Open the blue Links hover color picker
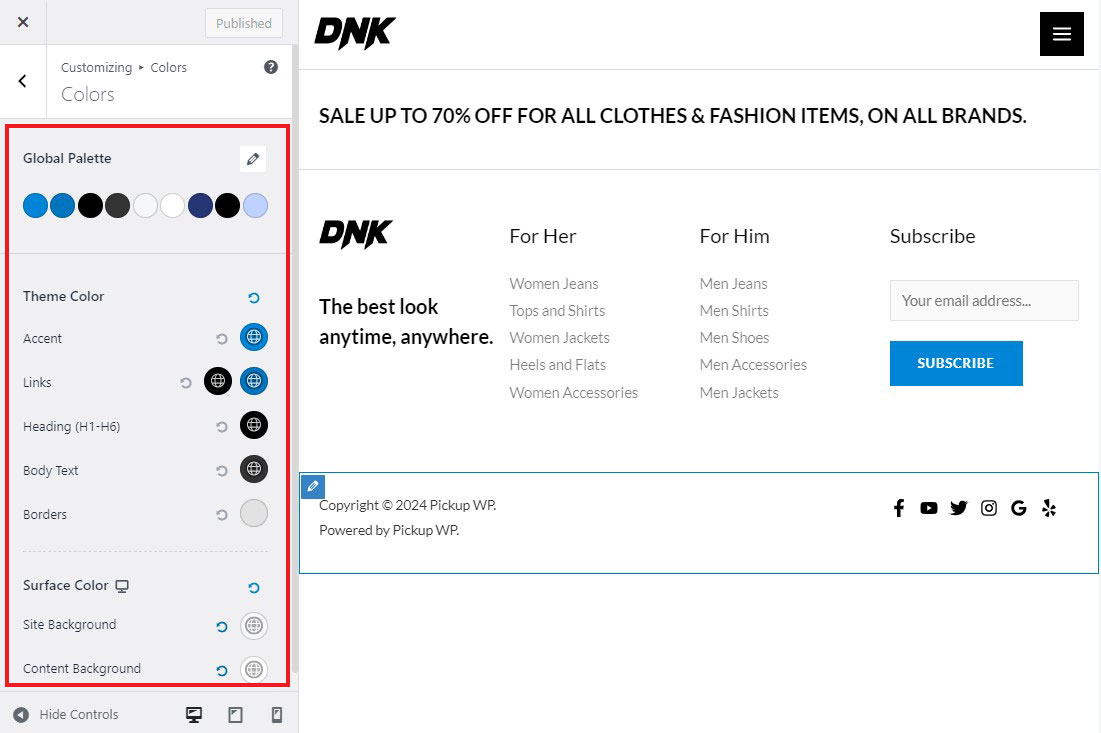Screen dimensions: 1101x733 [x=254, y=381]
